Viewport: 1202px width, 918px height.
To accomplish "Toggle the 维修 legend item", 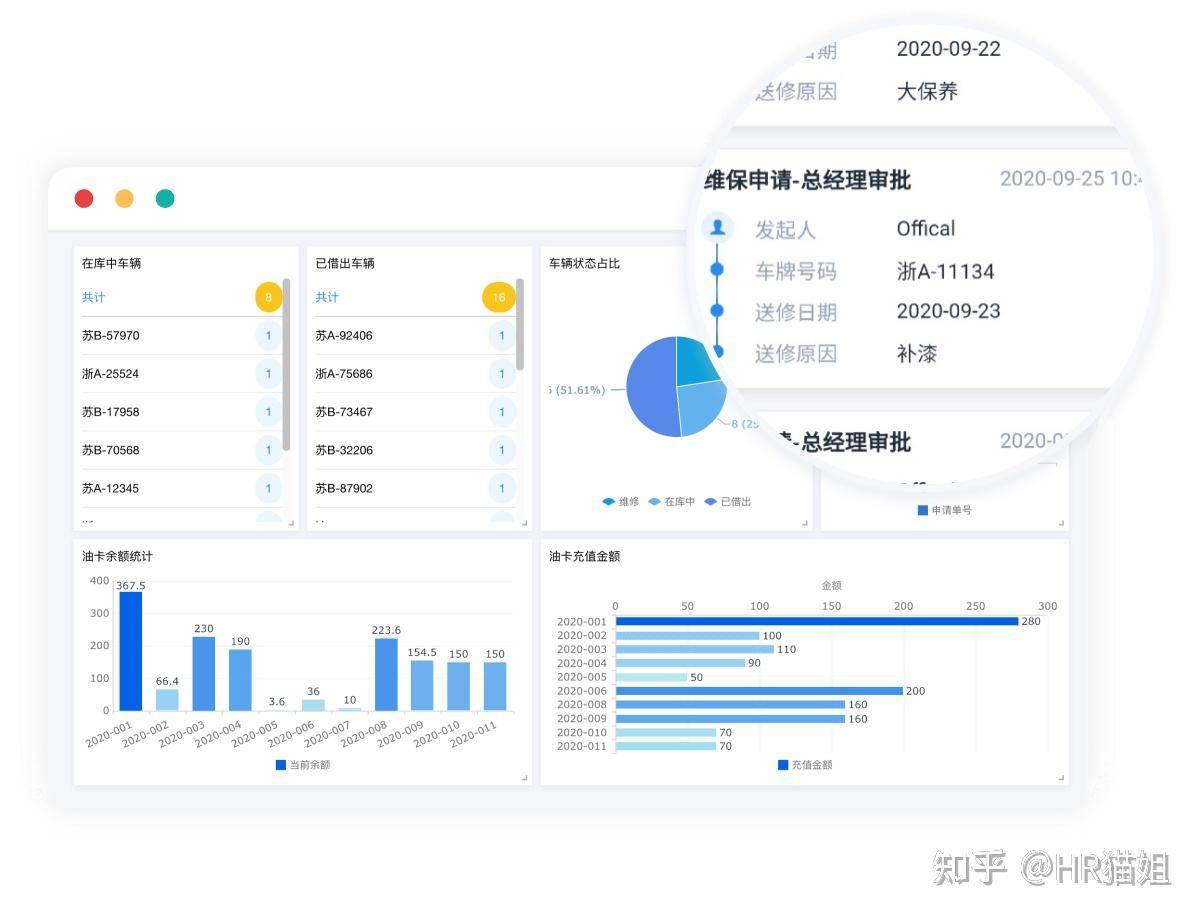I will (620, 502).
